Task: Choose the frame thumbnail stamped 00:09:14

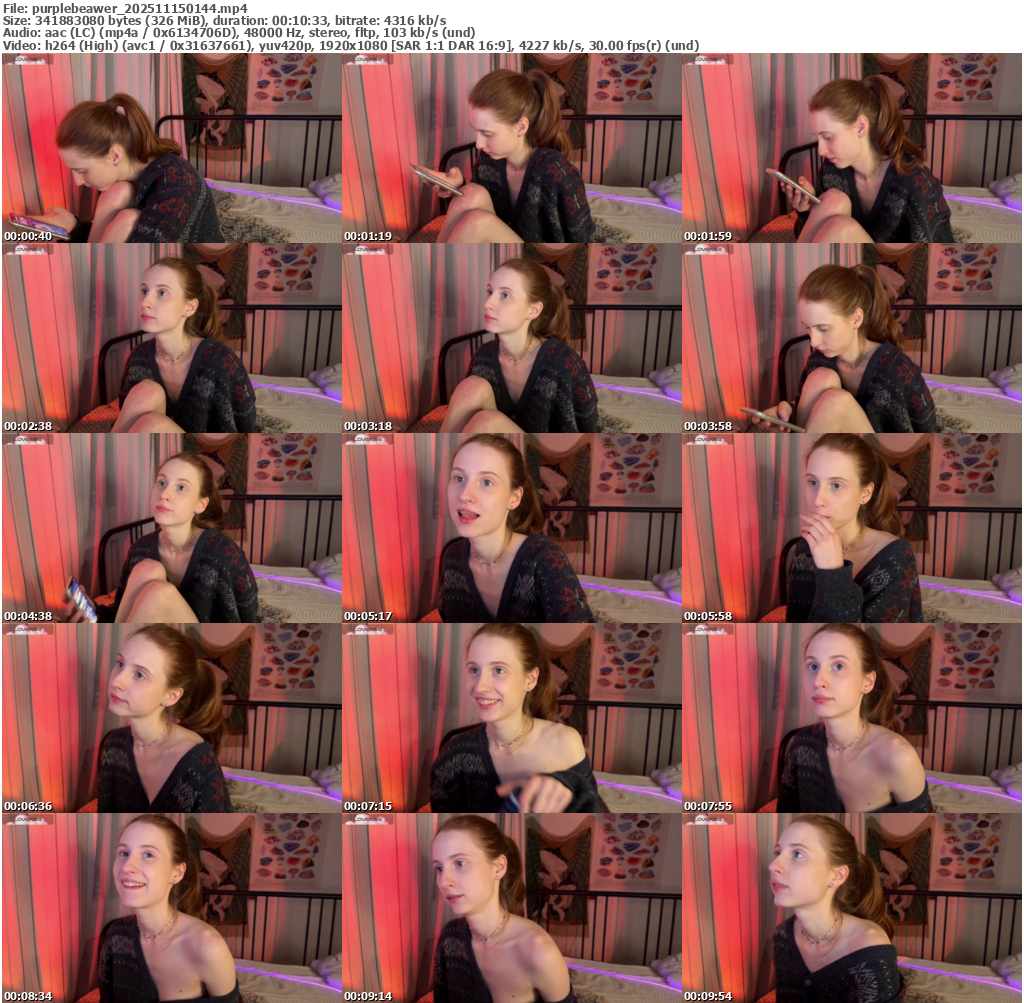Action: (x=511, y=908)
